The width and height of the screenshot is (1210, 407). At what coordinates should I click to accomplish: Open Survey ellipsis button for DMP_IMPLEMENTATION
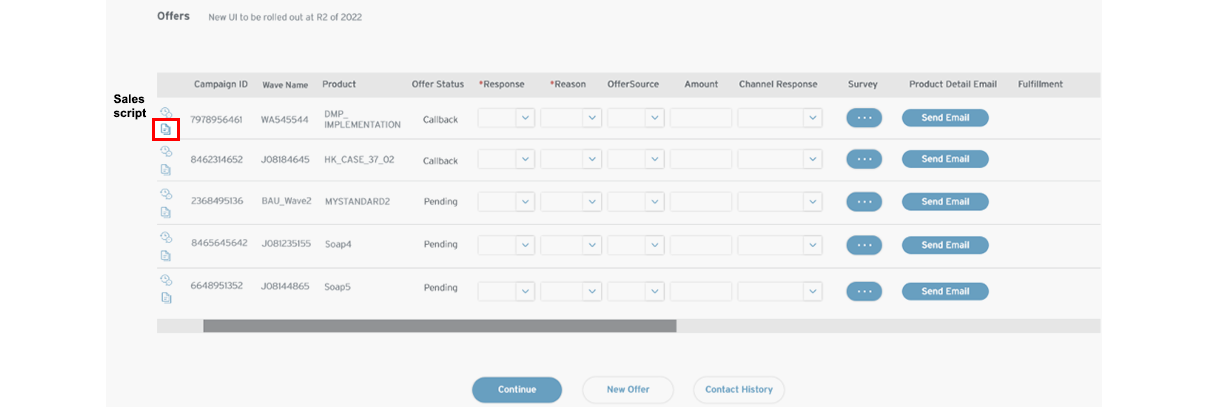[x=865, y=118]
